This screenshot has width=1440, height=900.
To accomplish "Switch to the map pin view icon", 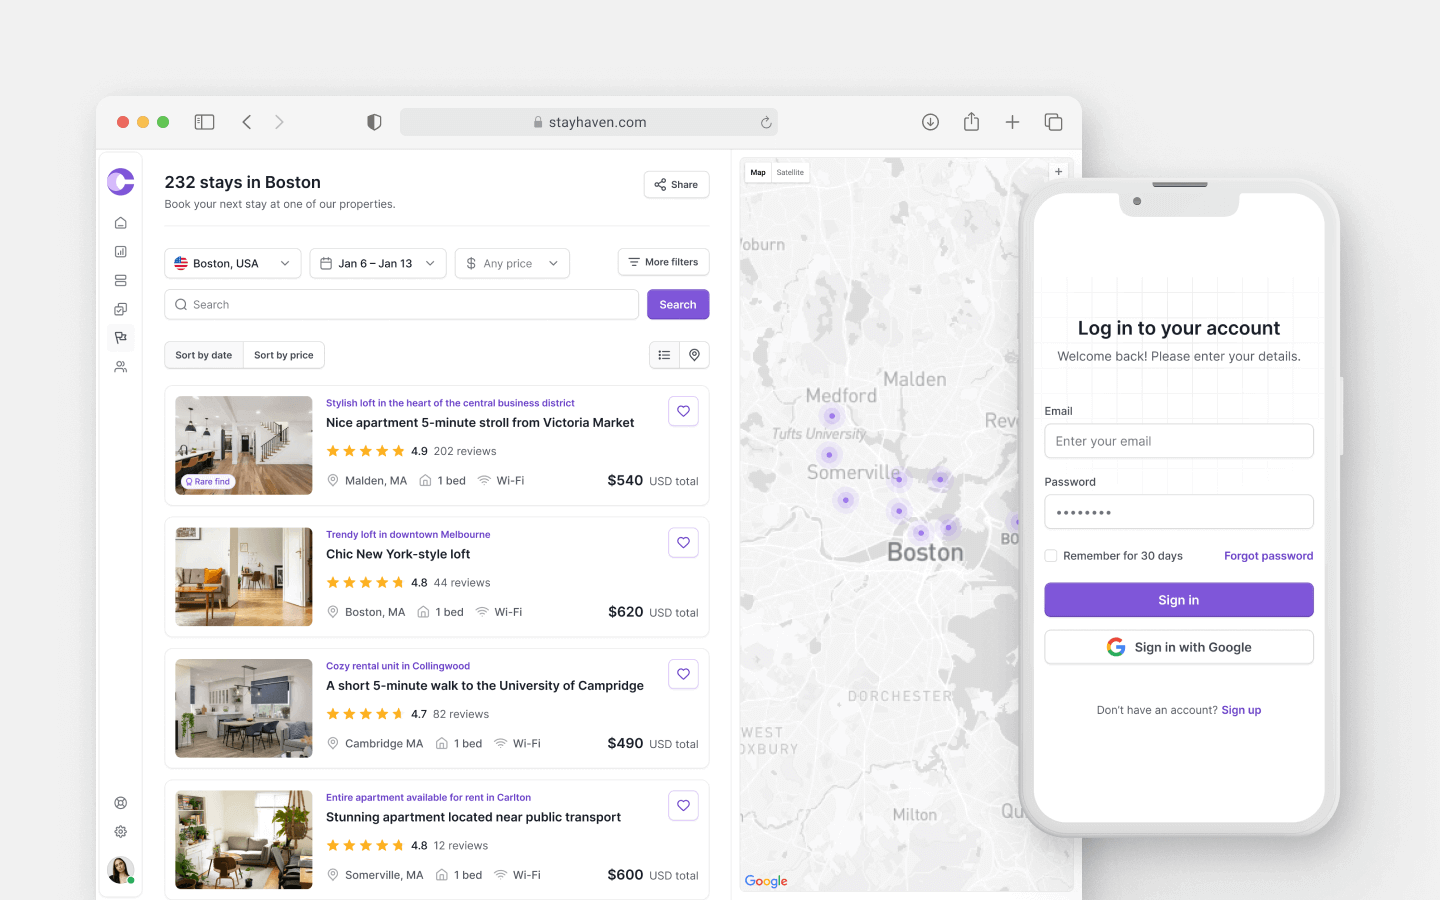I will 695,355.
